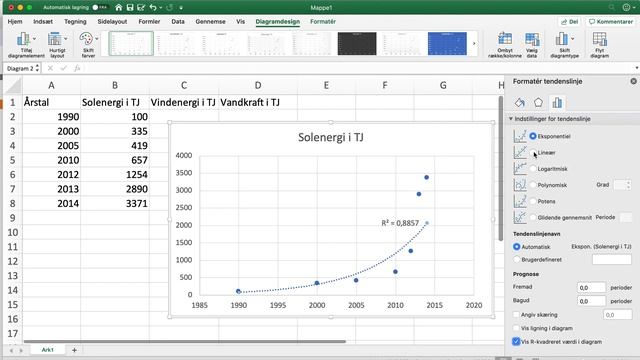Click the Redo icon in title bar
The height and width of the screenshot is (360, 640).
[x=170, y=7]
